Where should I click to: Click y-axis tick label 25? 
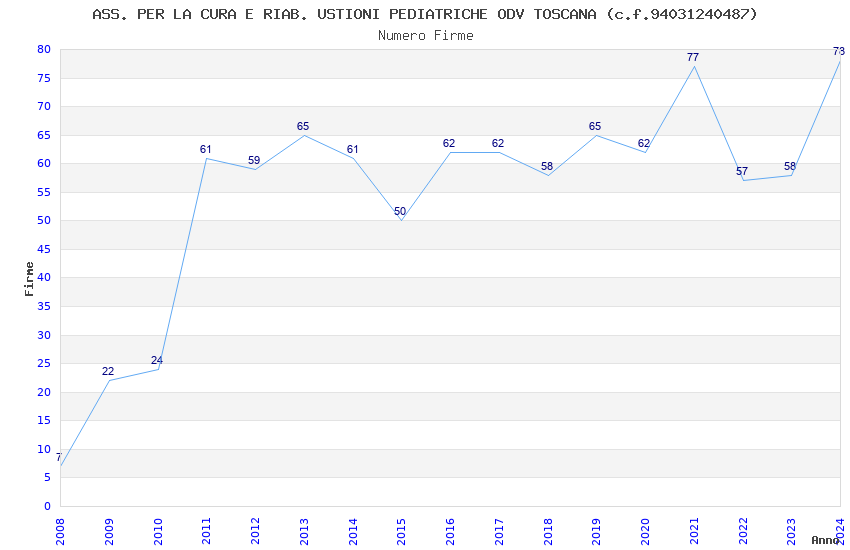(x=44, y=363)
